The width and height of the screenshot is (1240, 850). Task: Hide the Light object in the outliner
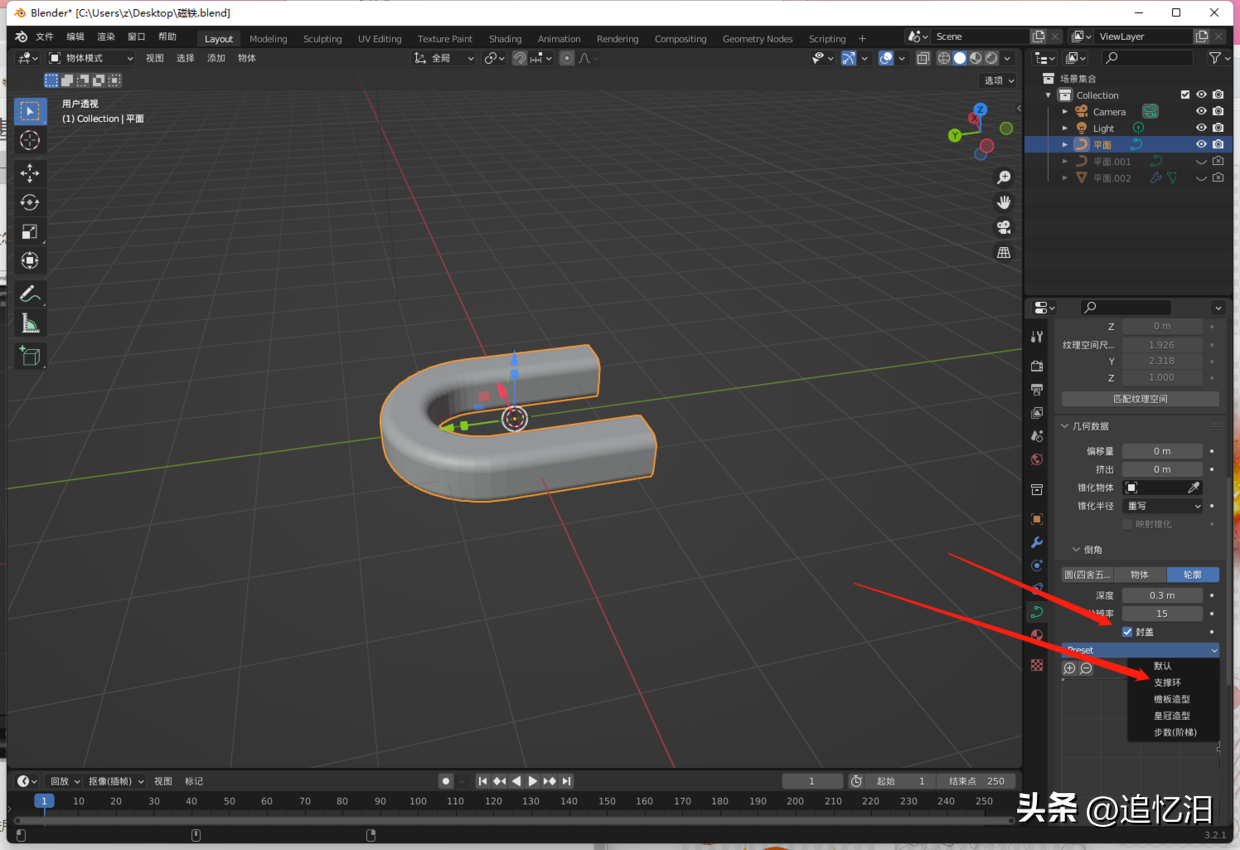(x=1201, y=128)
